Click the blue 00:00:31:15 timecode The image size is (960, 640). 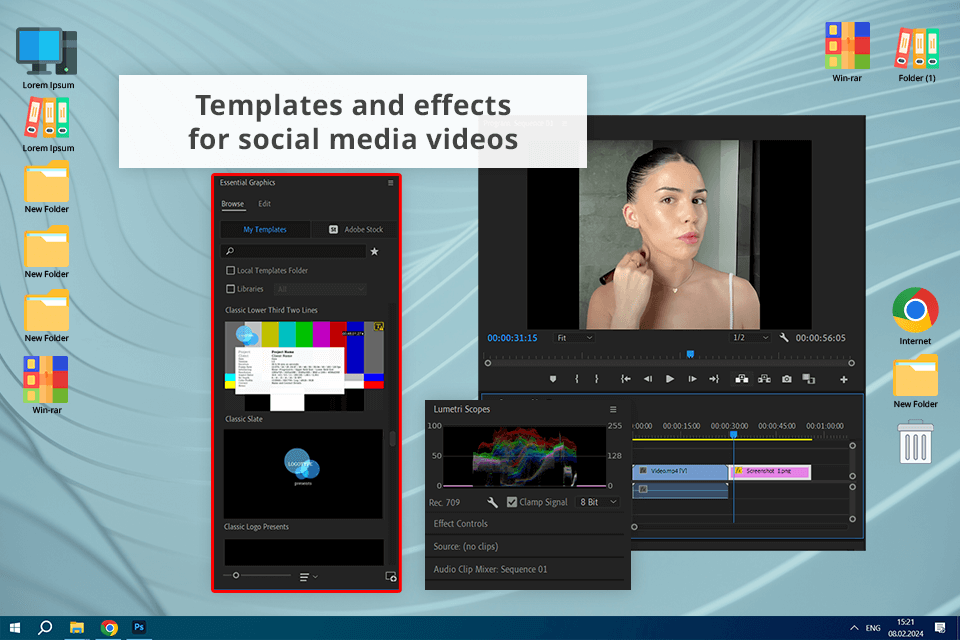point(512,338)
